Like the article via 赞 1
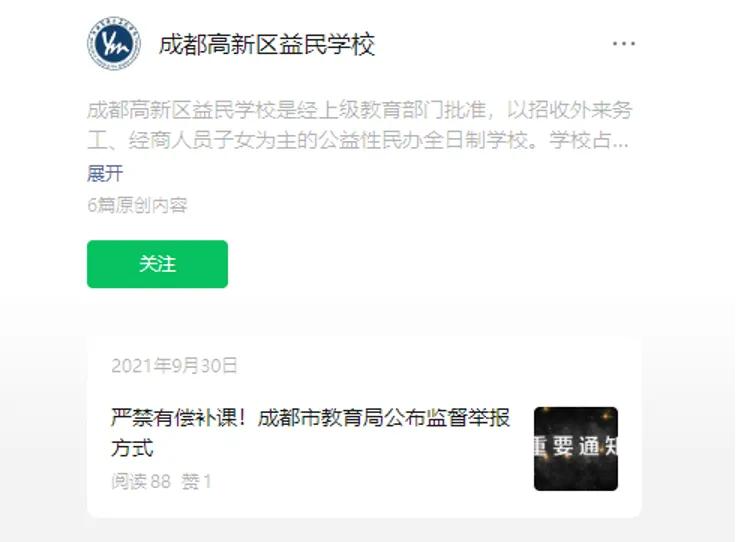 (196, 481)
